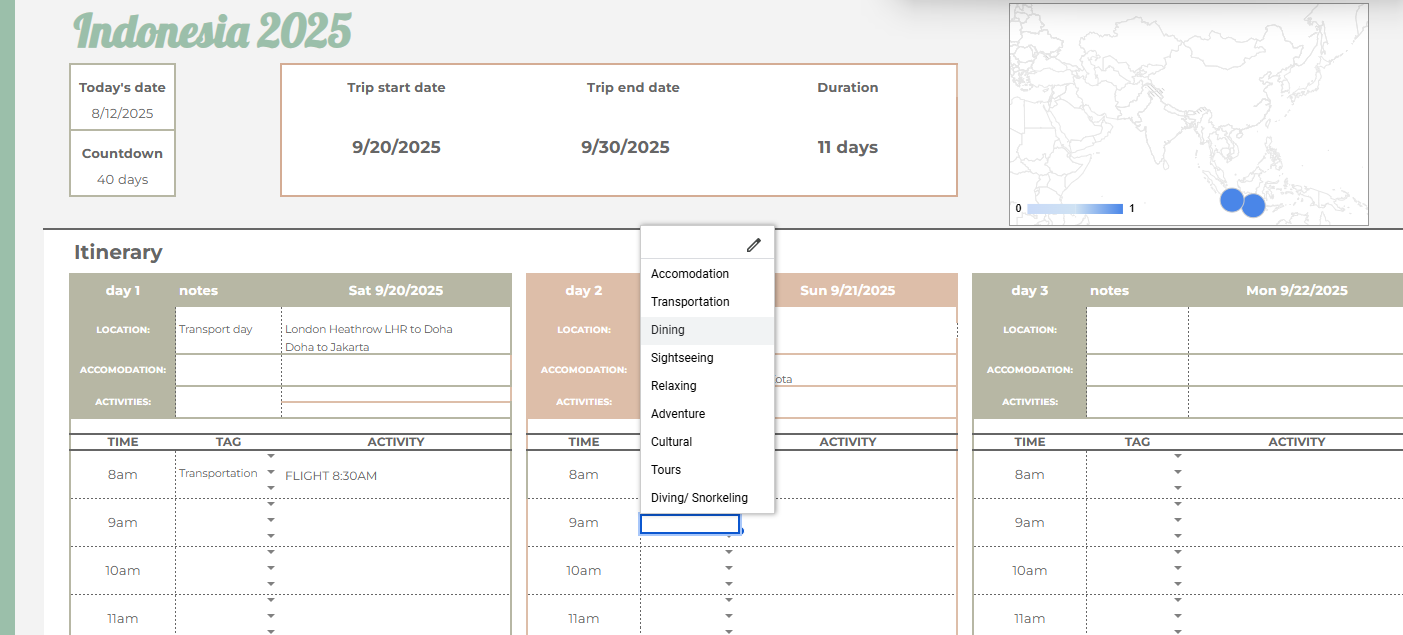The image size is (1403, 635).
Task: Click the selected day 2 9am tag cell
Action: (x=690, y=524)
